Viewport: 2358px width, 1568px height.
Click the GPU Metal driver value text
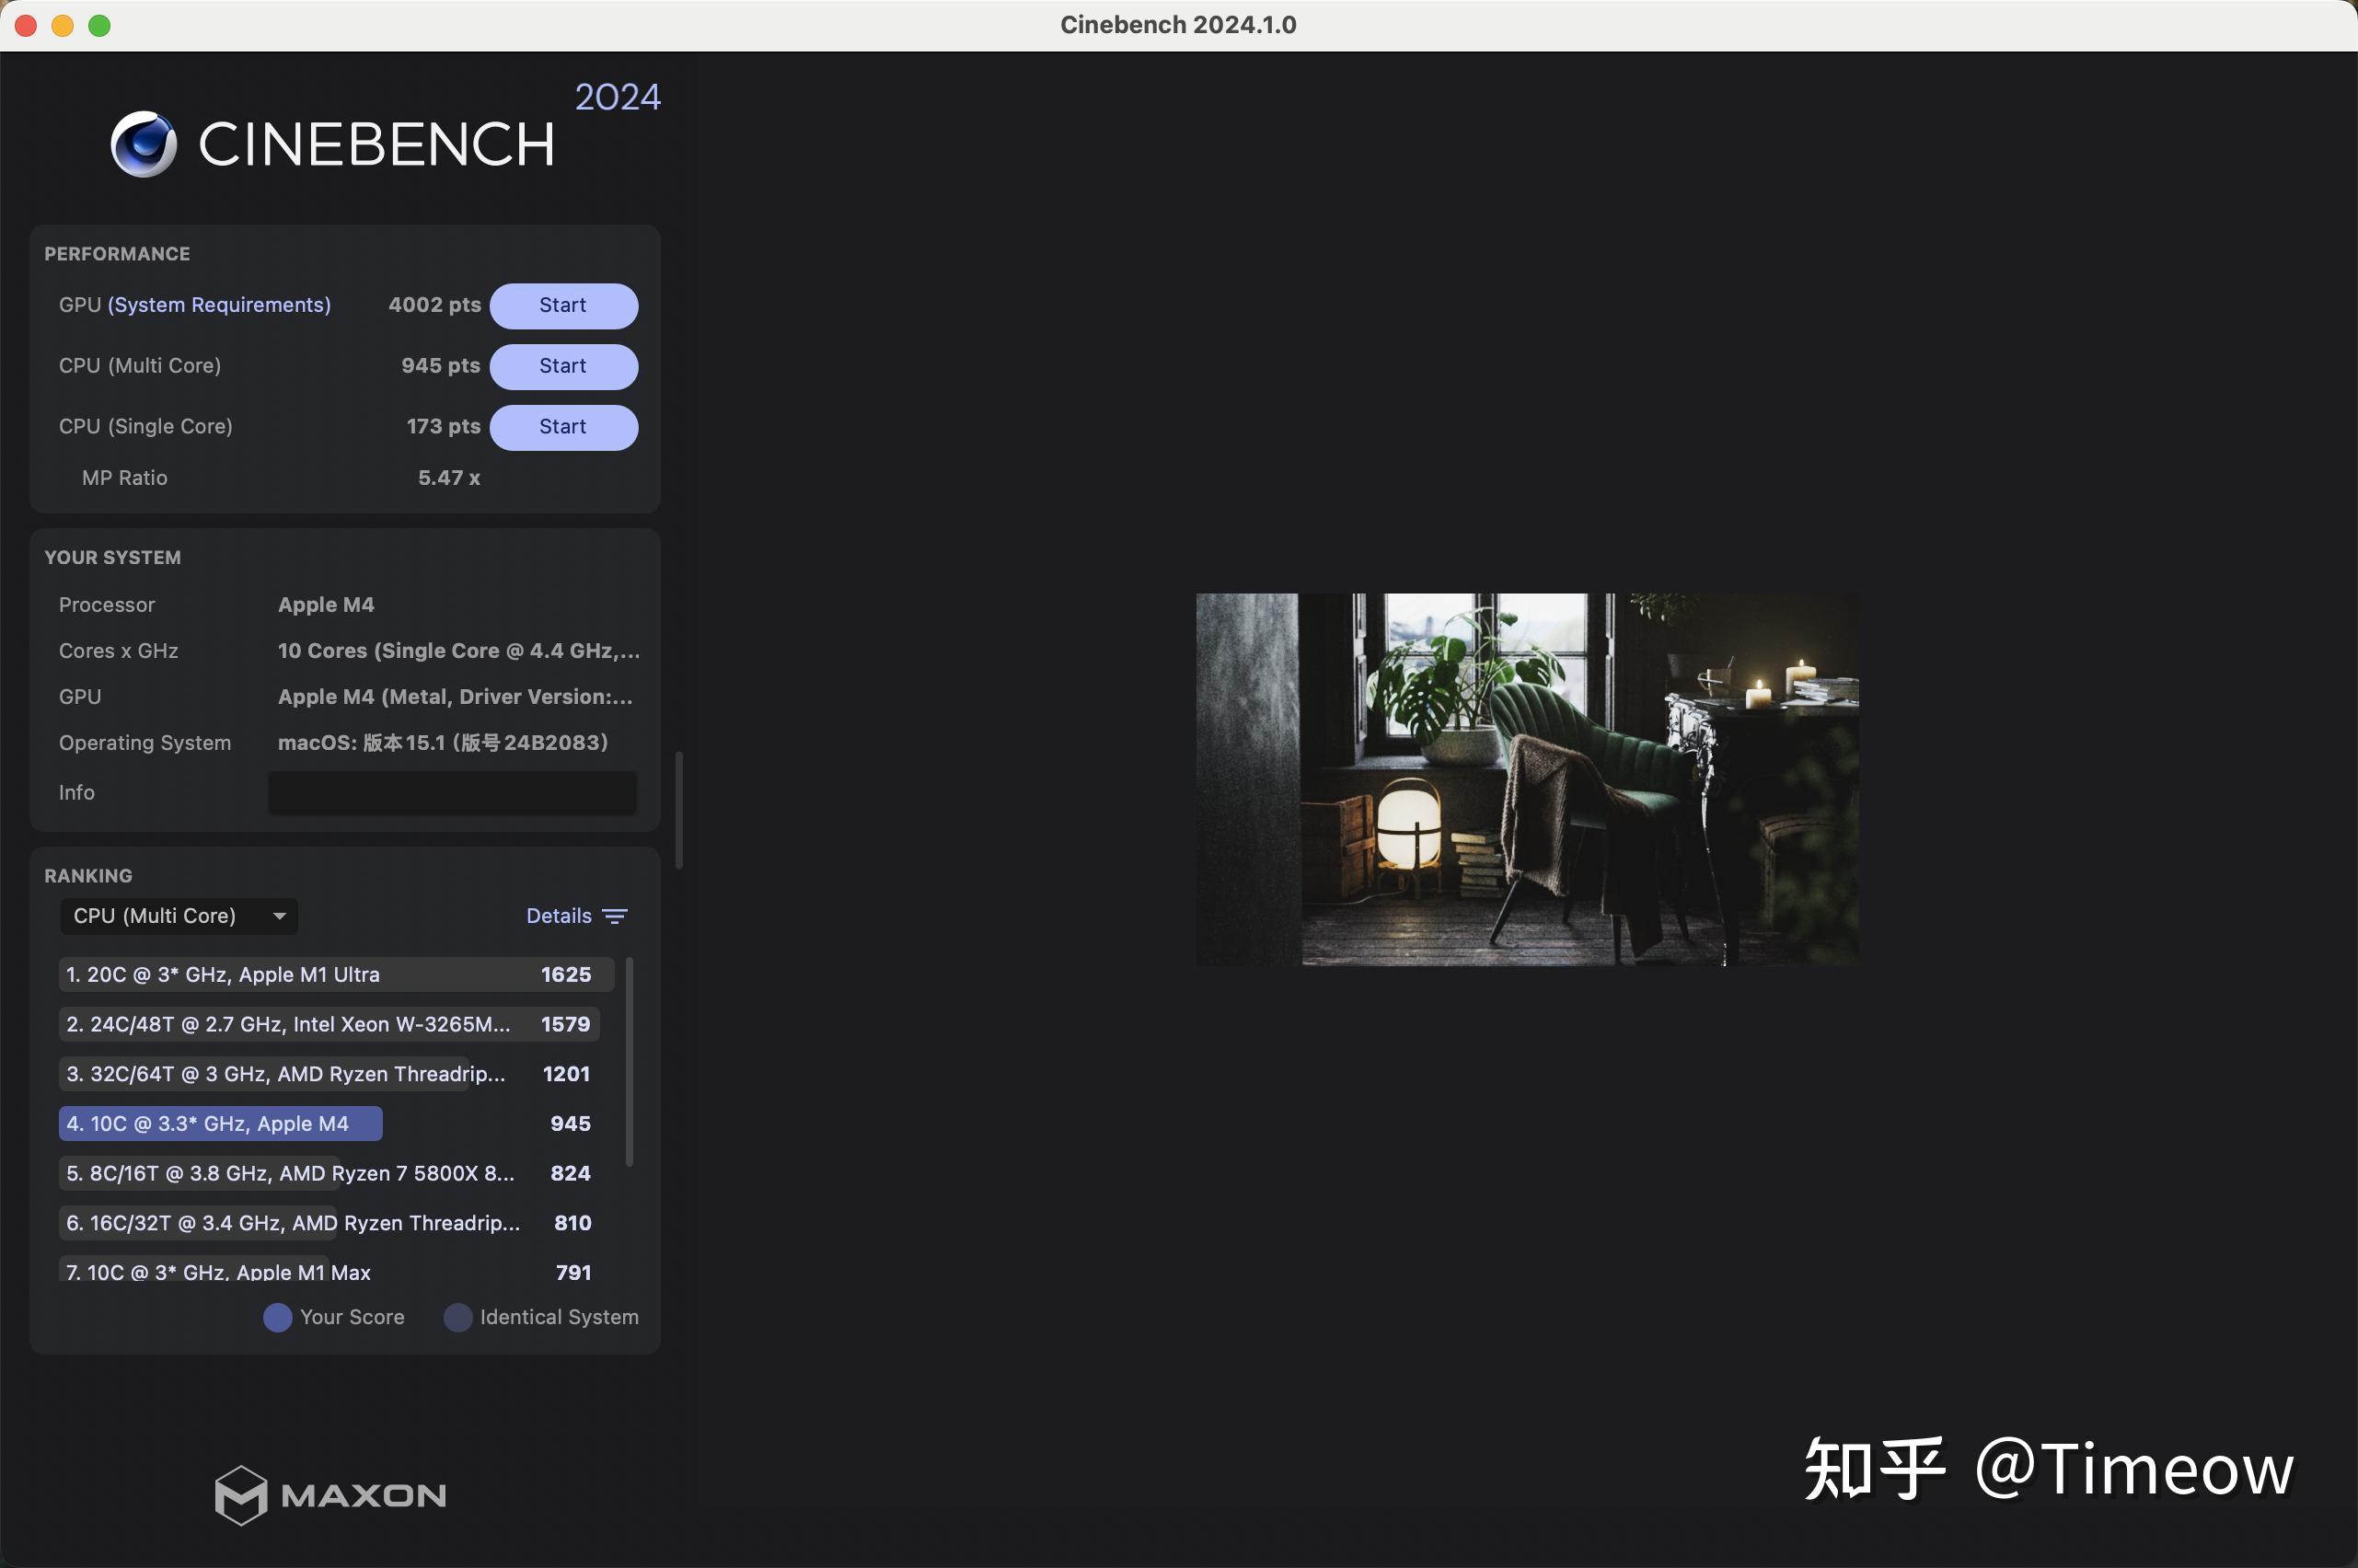pyautogui.click(x=455, y=697)
